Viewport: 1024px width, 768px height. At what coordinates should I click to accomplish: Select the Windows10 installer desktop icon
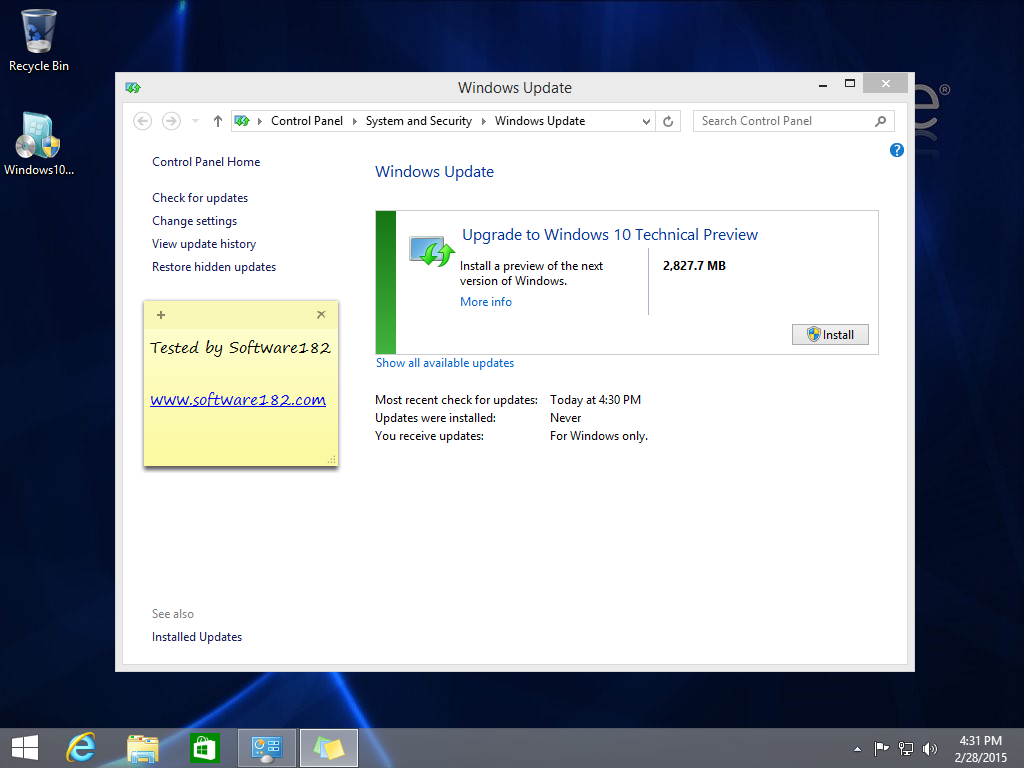[39, 144]
